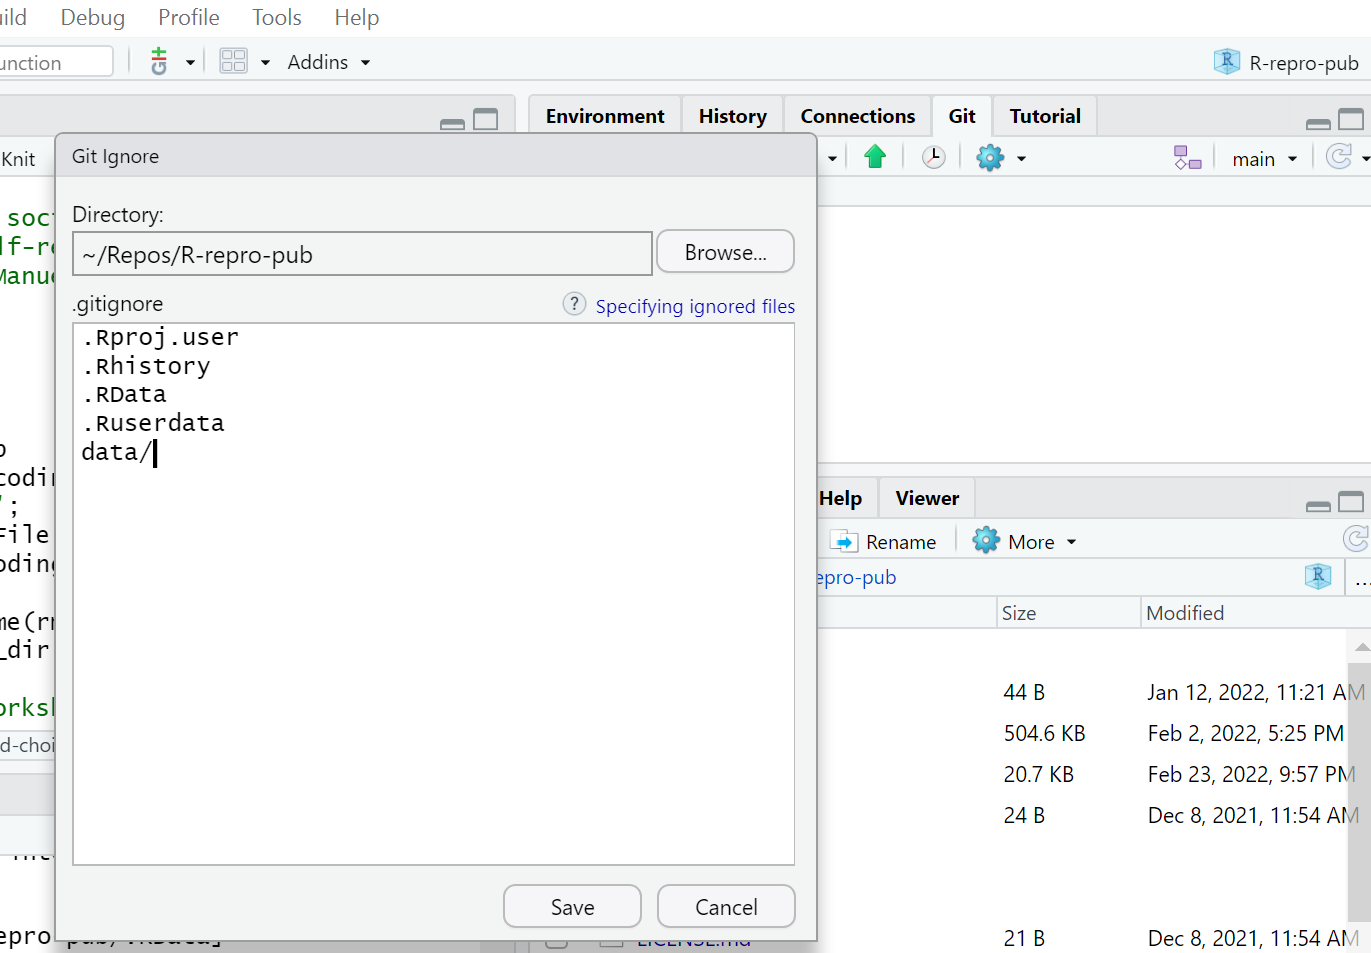Open the Debug menu
Screen dimensions: 1371x953
coord(93,18)
